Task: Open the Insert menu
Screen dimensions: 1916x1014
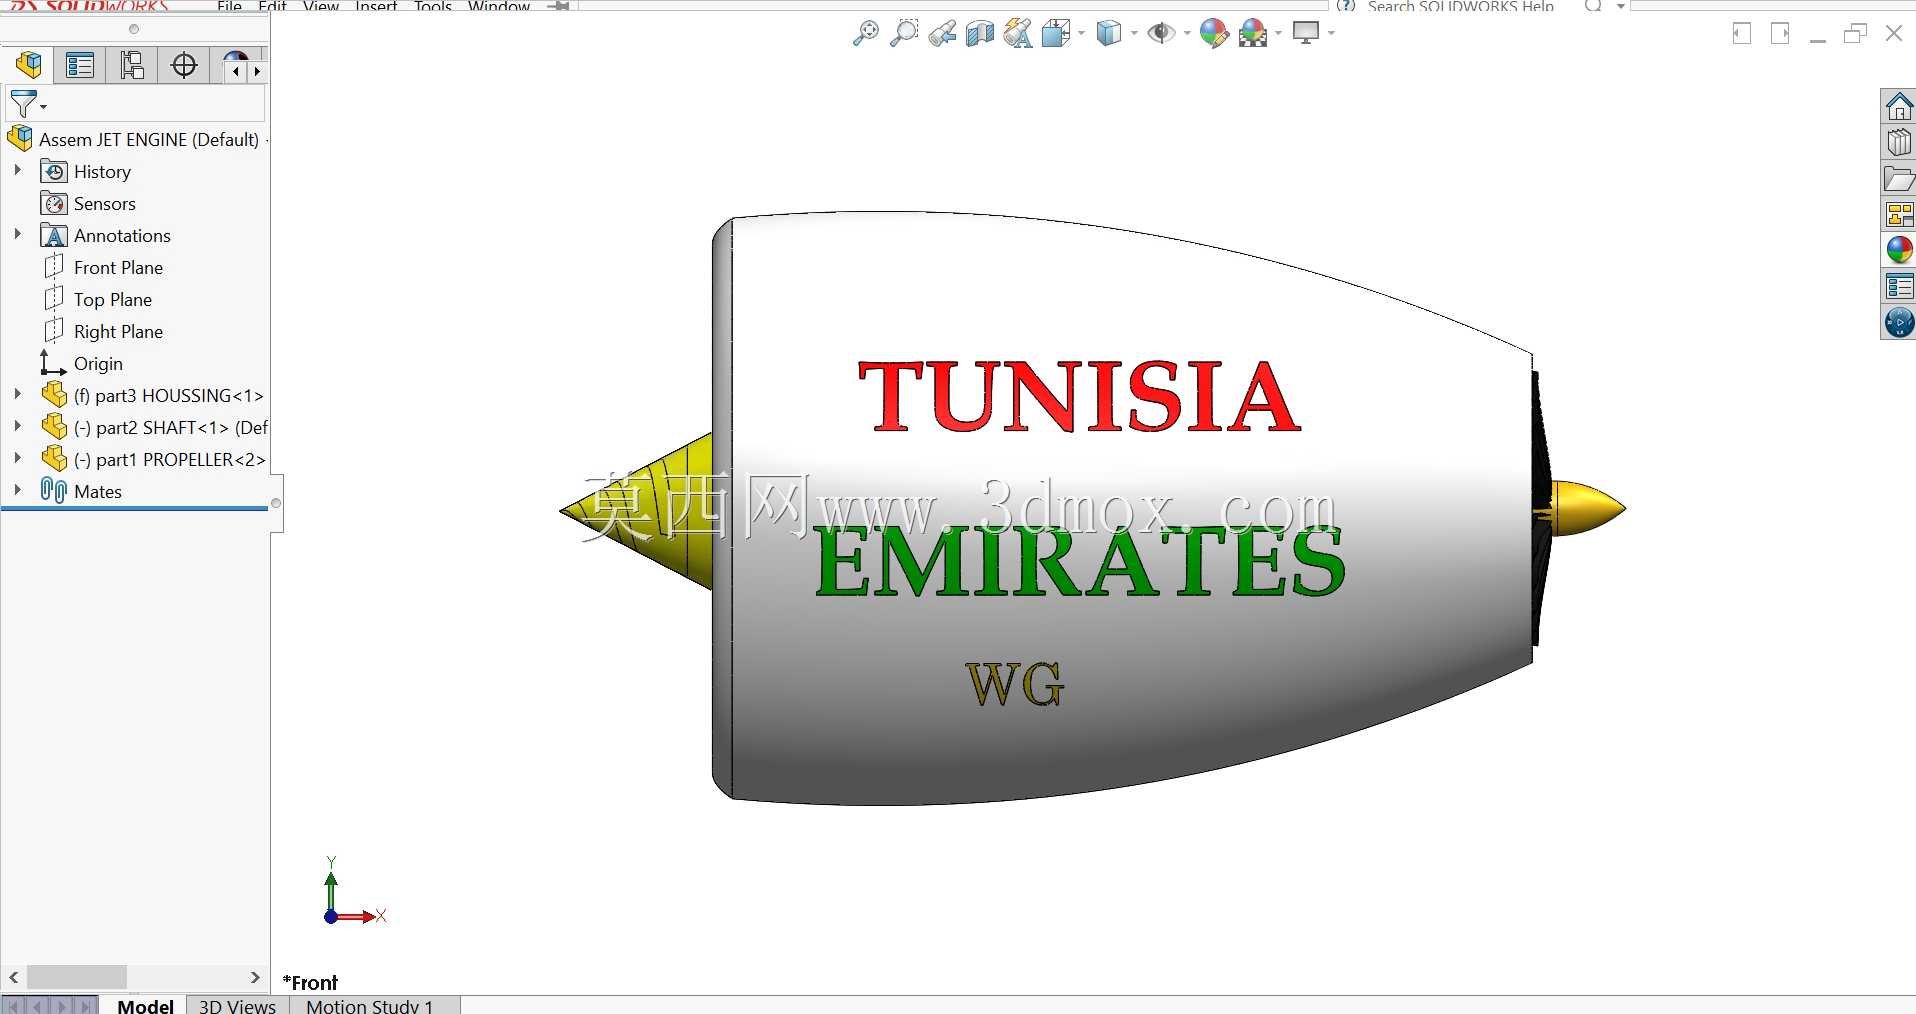Action: [x=376, y=6]
